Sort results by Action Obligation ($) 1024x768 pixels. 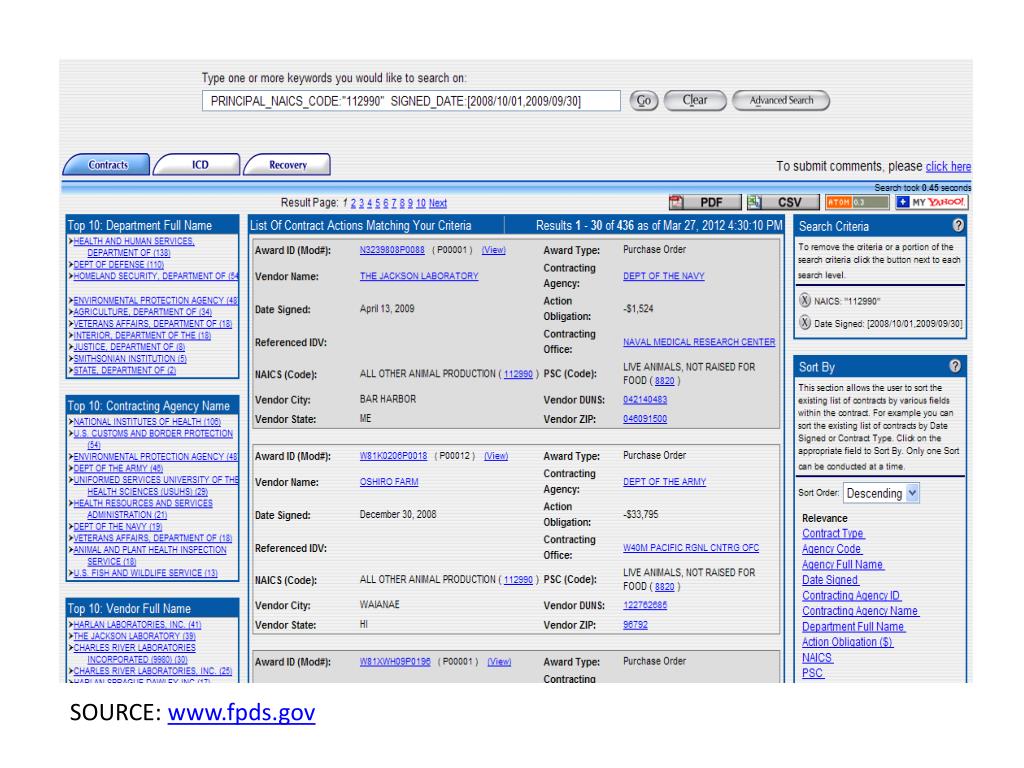point(847,643)
